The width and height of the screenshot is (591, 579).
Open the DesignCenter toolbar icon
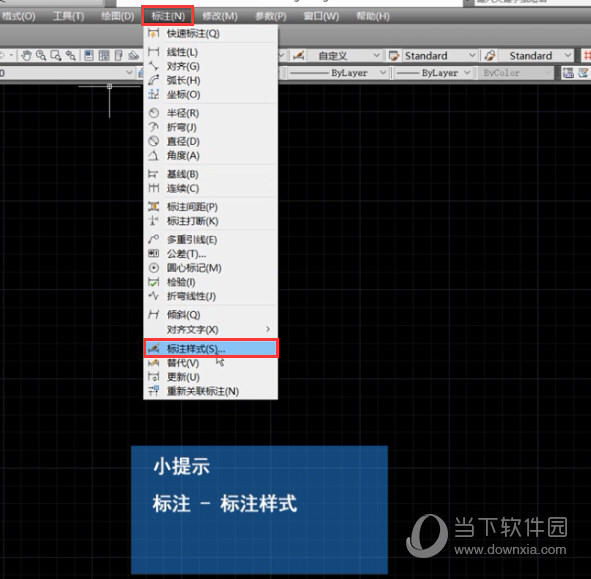pyautogui.click(x=104, y=56)
